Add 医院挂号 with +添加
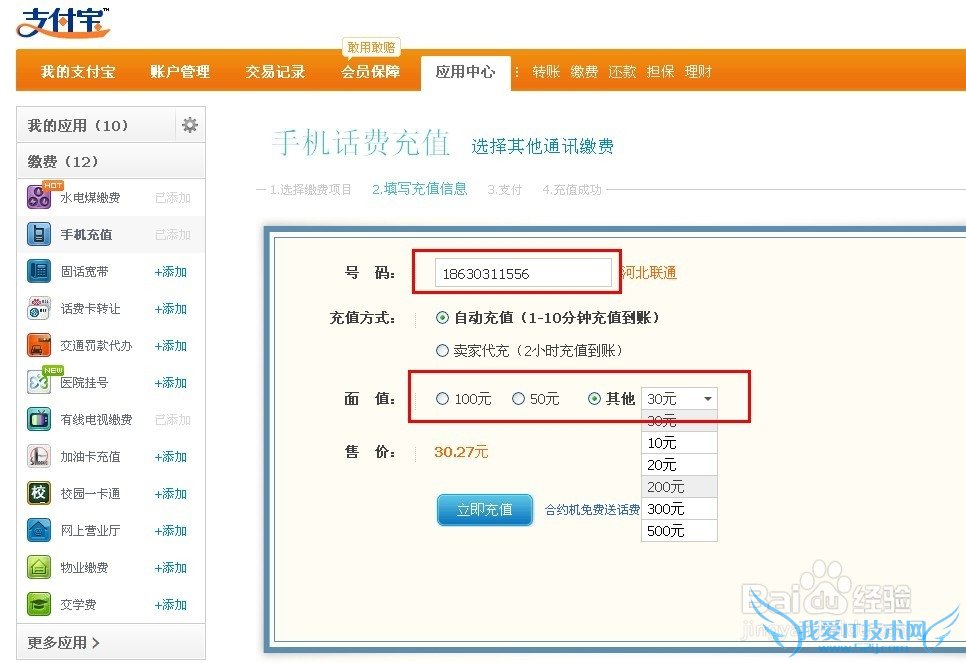The image size is (966, 663). (x=171, y=383)
